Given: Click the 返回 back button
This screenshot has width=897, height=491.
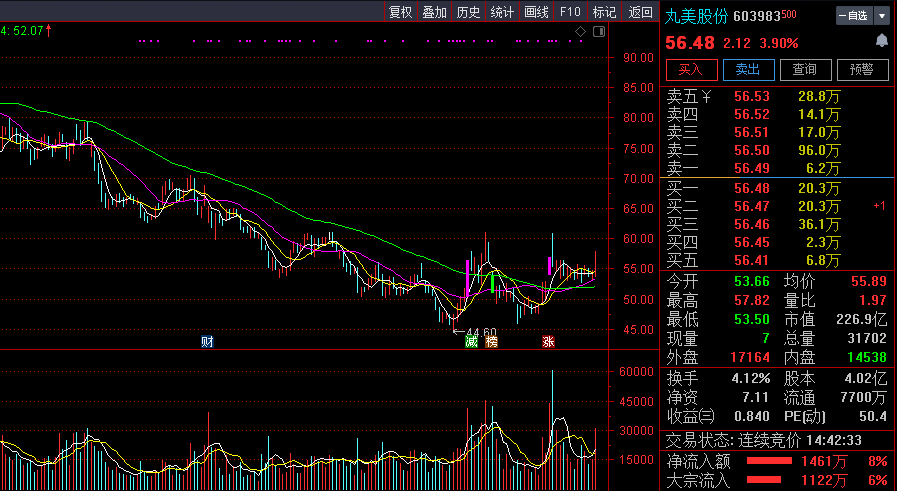Looking at the screenshot, I should point(640,12).
